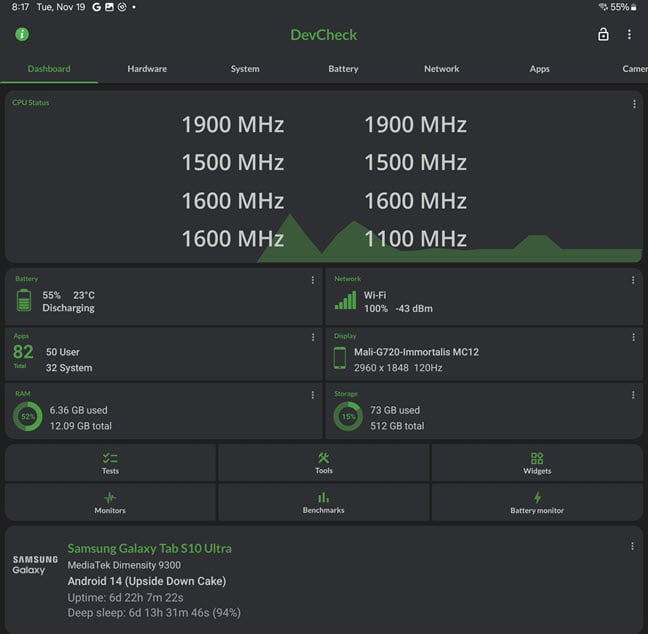Tap 6.36 GB used RAM text
Screen dimensions: 648x634
pyautogui.click(x=79, y=410)
